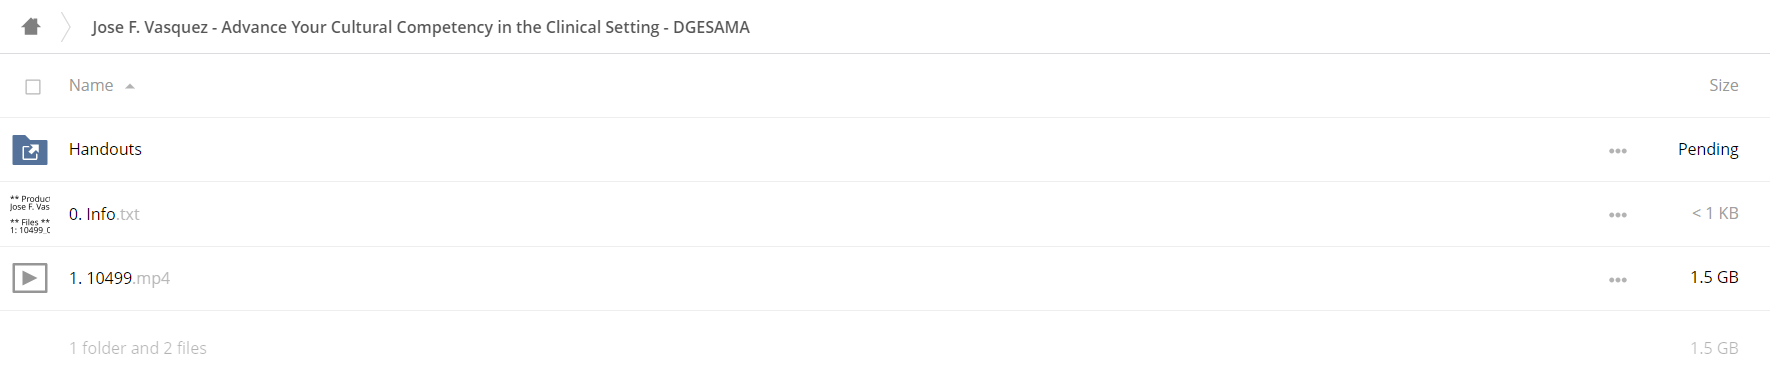The height and width of the screenshot is (381, 1770).
Task: Click the 1.5 GB size of 10499.mp4
Action: click(x=1714, y=277)
